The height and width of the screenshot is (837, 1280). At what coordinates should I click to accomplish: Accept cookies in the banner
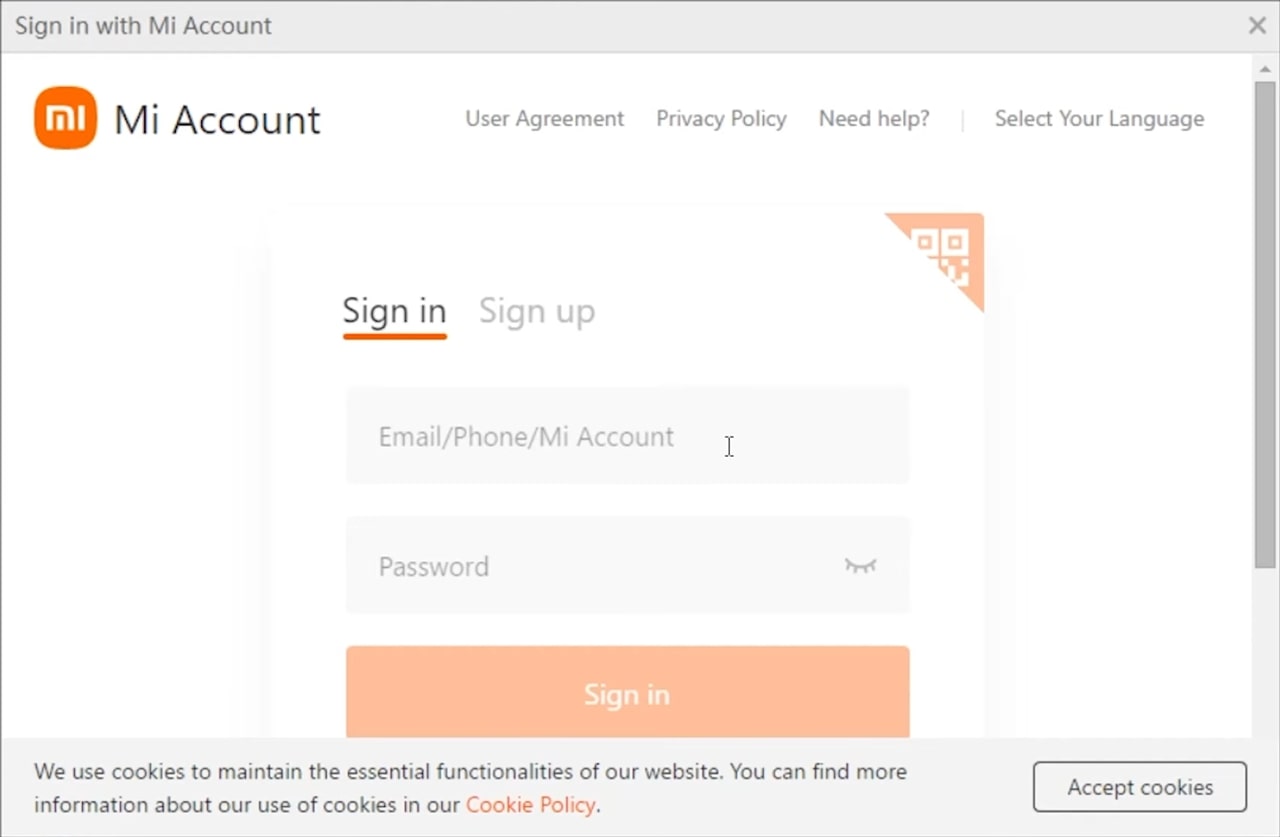point(1140,787)
